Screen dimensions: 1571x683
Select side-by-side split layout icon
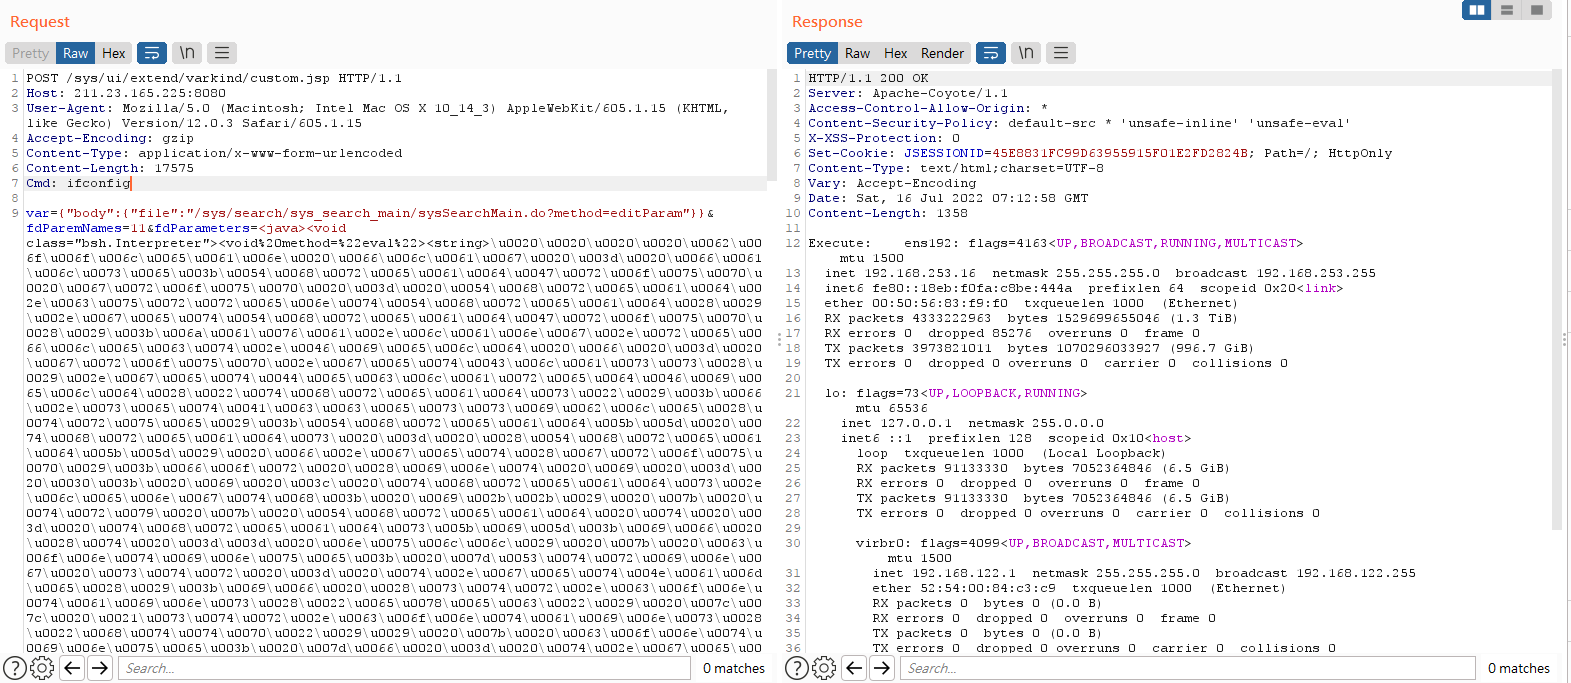1476,10
